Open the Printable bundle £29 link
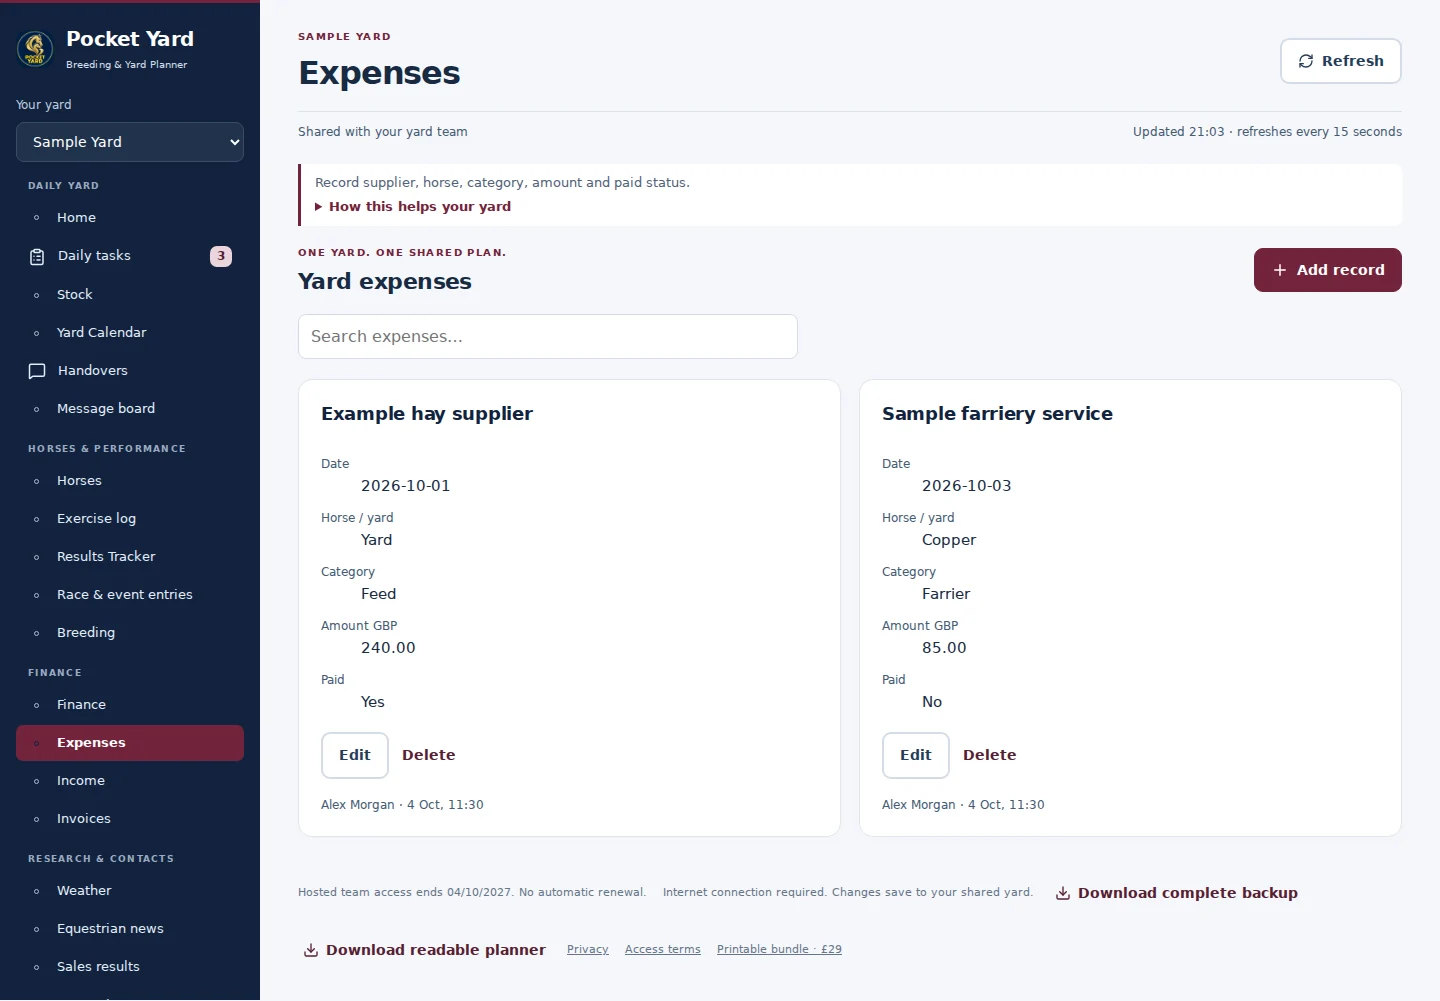Viewport: 1440px width, 1001px height. point(779,950)
